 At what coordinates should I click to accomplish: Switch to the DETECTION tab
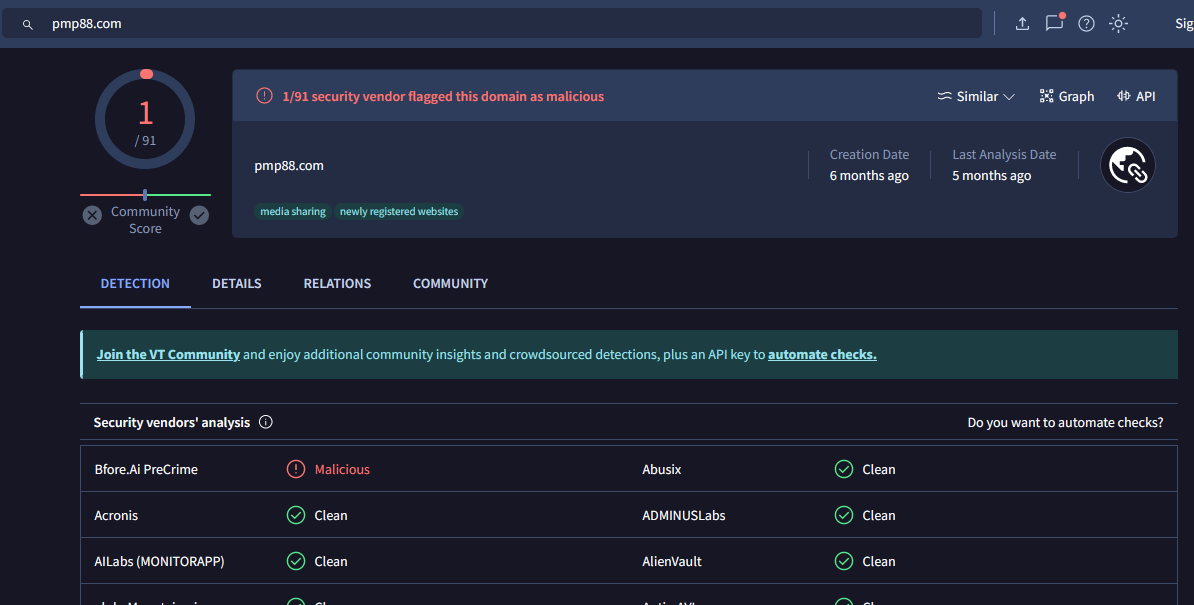point(136,283)
